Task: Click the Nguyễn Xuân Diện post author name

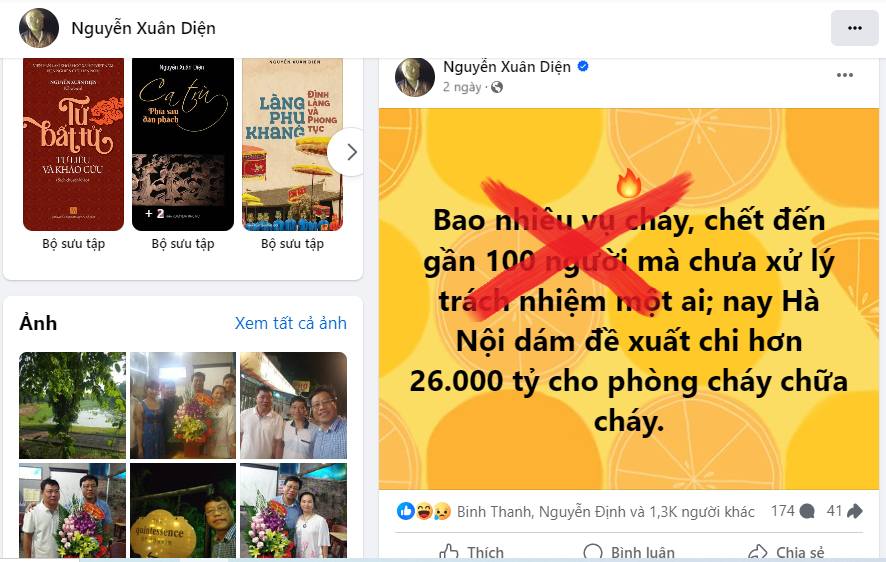Action: [507, 67]
